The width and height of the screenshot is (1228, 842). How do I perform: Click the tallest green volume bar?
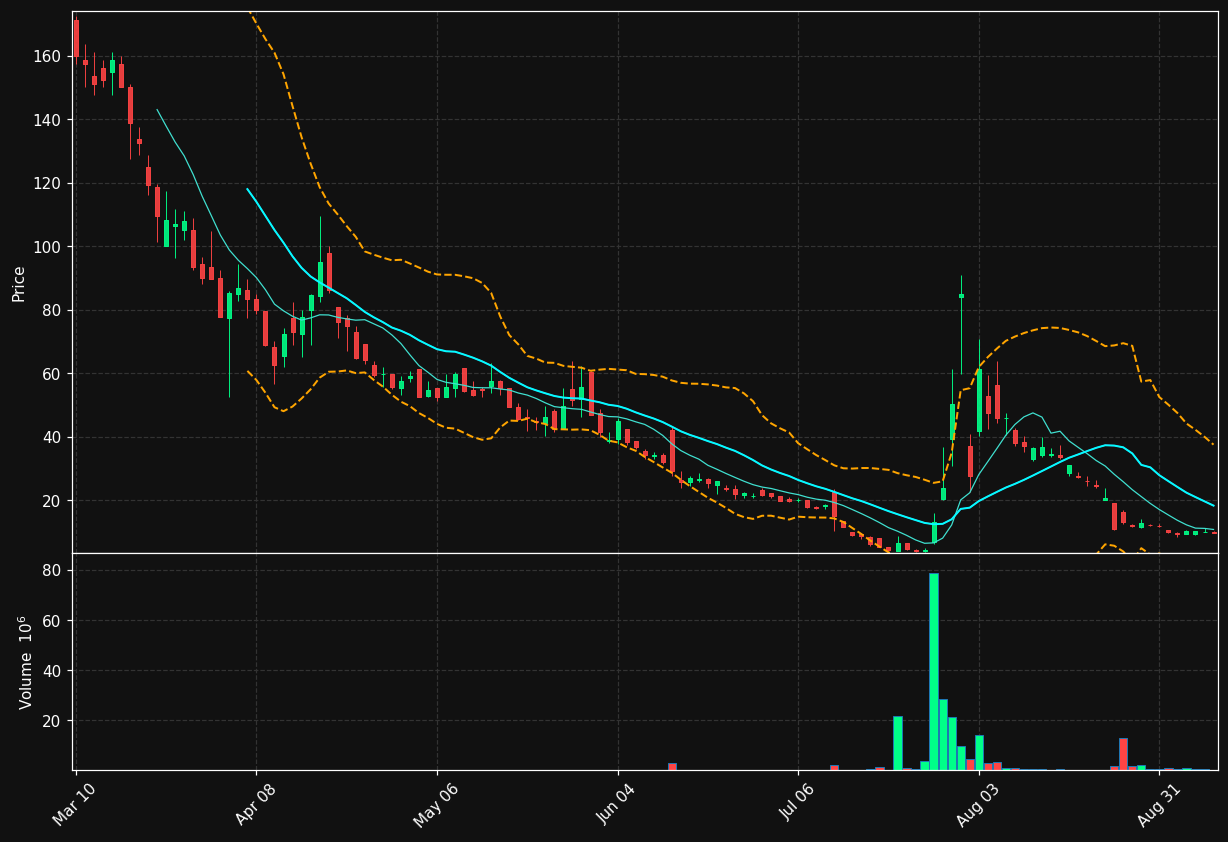click(x=934, y=671)
